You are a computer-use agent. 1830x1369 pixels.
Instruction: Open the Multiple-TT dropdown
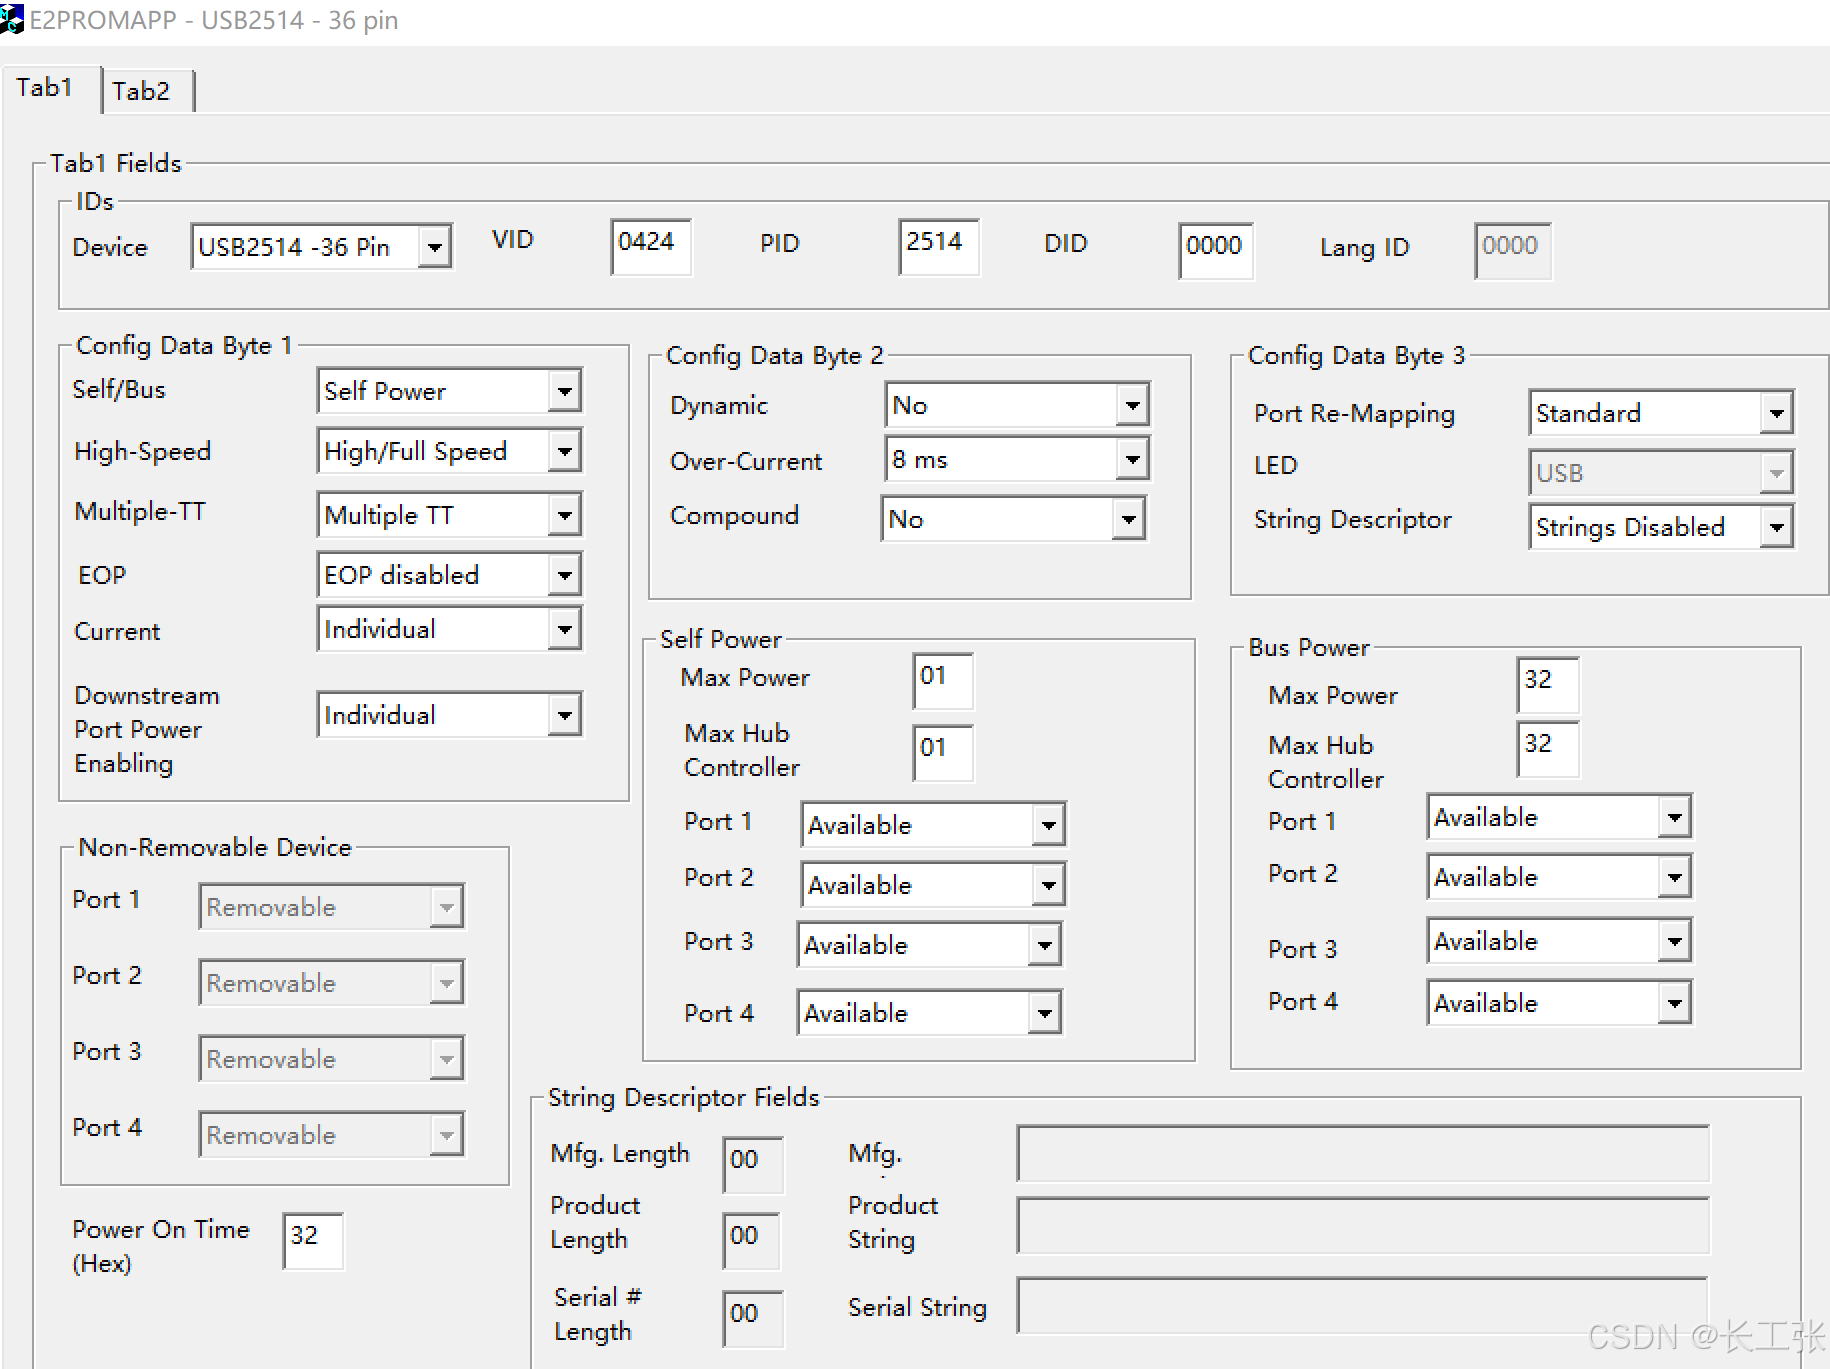tap(449, 514)
